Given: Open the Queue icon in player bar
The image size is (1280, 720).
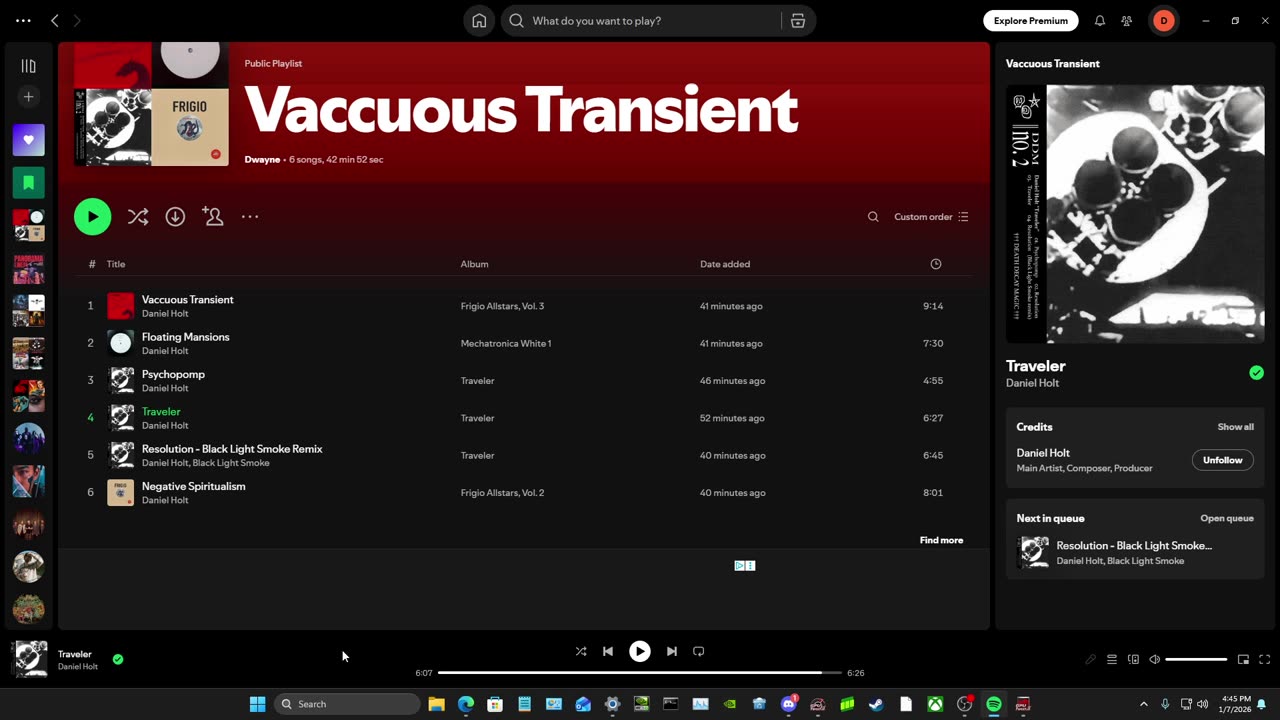Looking at the screenshot, I should point(1112,660).
